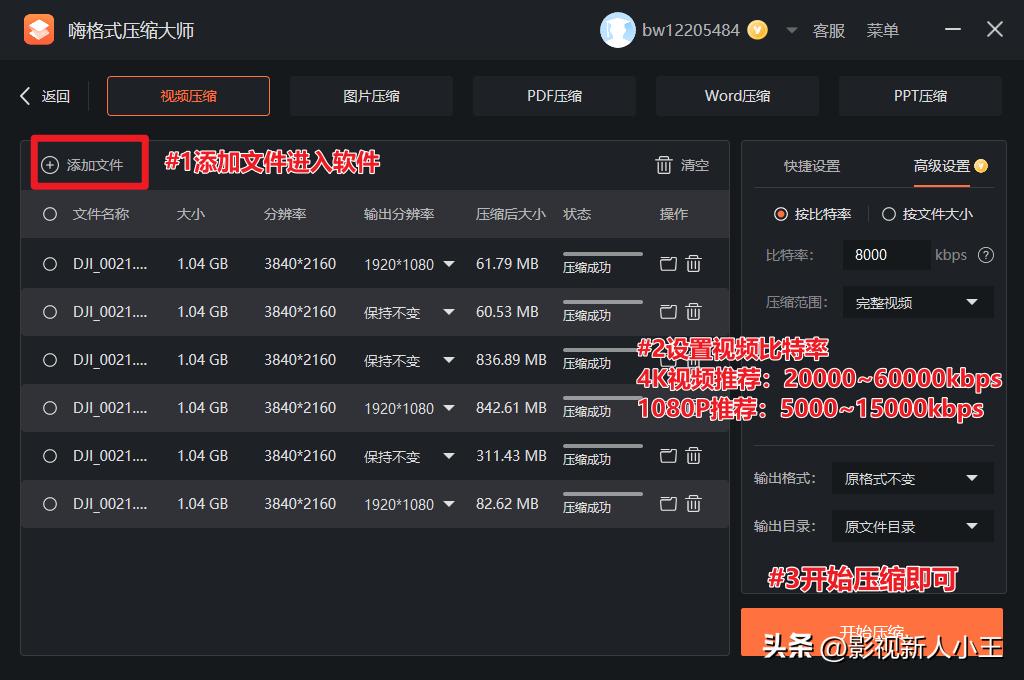Click the 输出分辨率 column header
Viewport: 1024px width, 680px height.
click(399, 214)
